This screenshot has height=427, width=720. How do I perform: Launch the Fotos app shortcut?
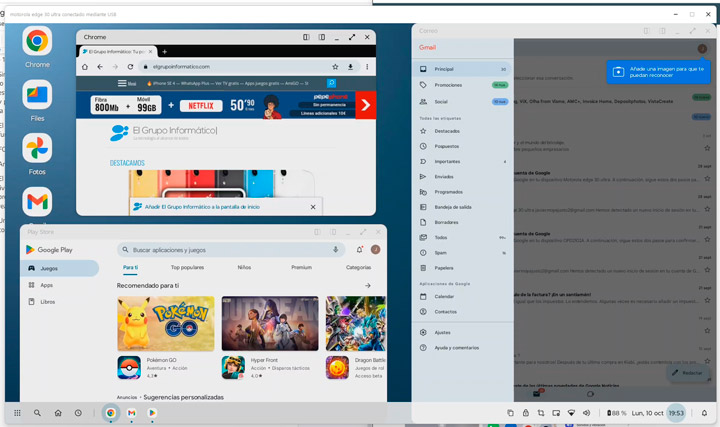tap(37, 148)
